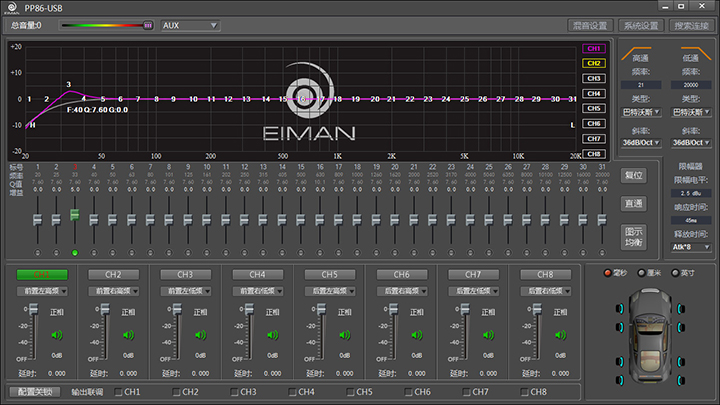720x405 pixels.
Task: Enable CH6 output link checkbox
Action: [x=409, y=392]
